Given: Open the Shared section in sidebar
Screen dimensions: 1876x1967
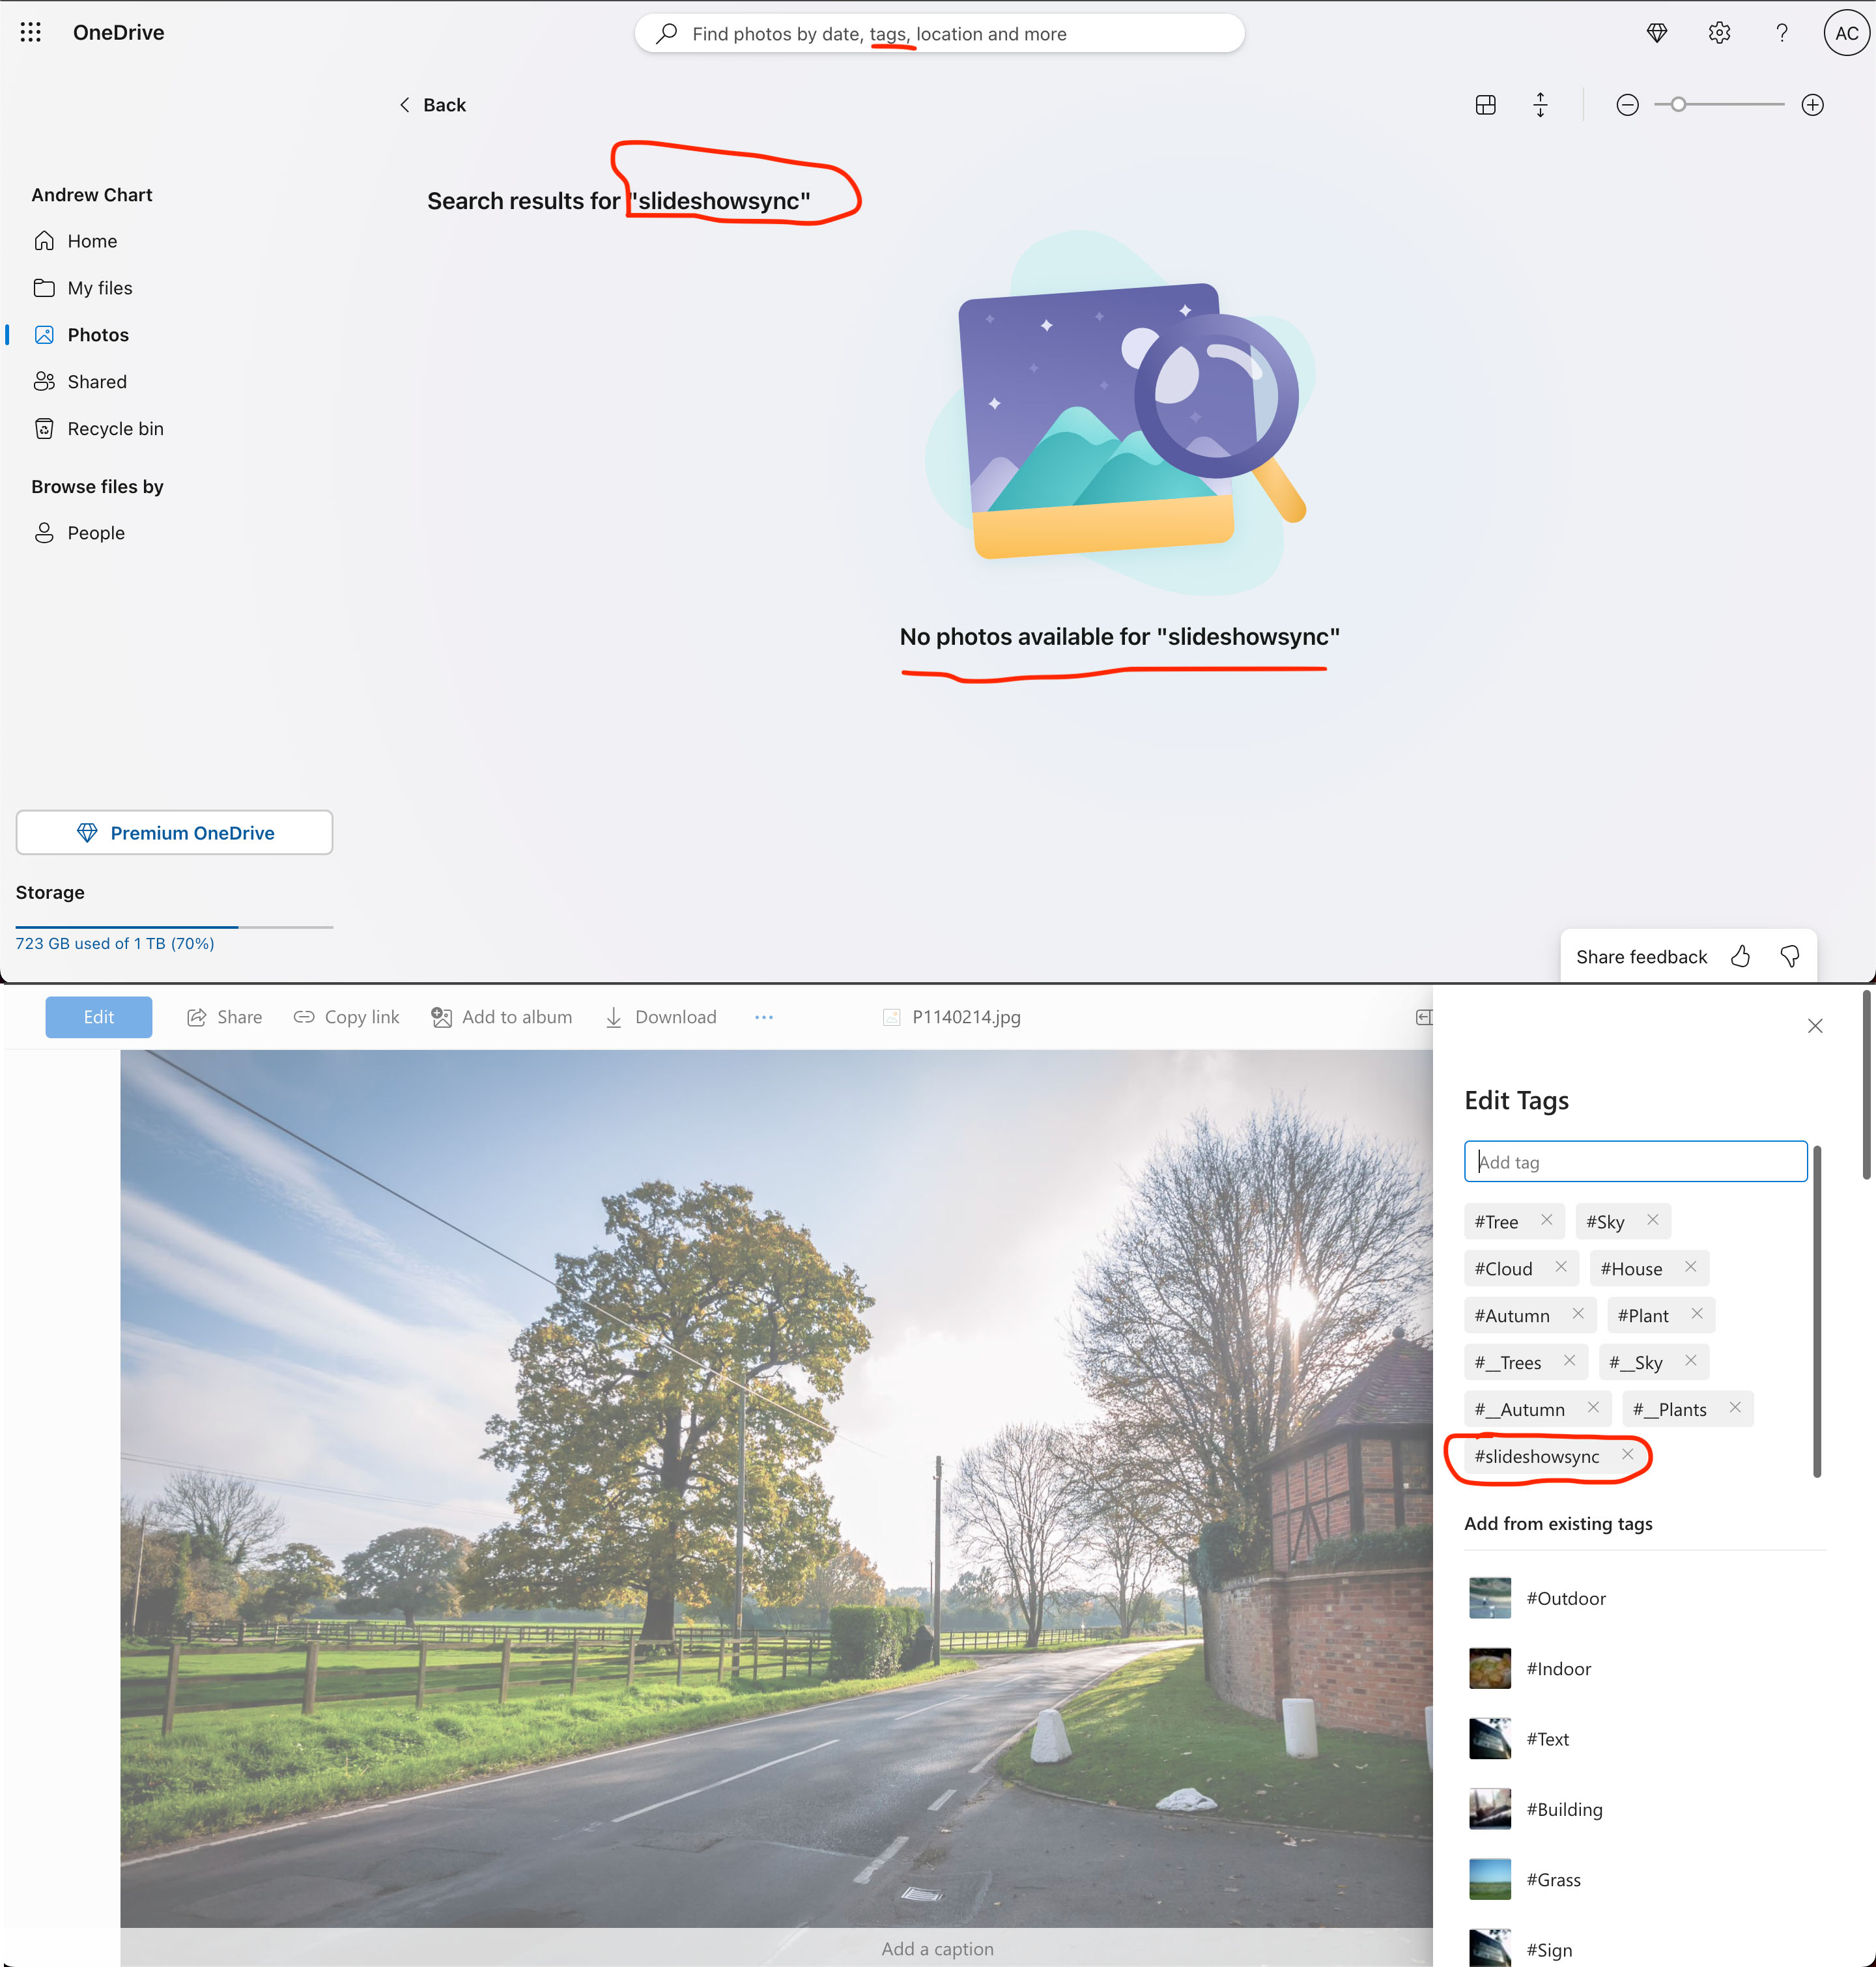Looking at the screenshot, I should click(96, 379).
